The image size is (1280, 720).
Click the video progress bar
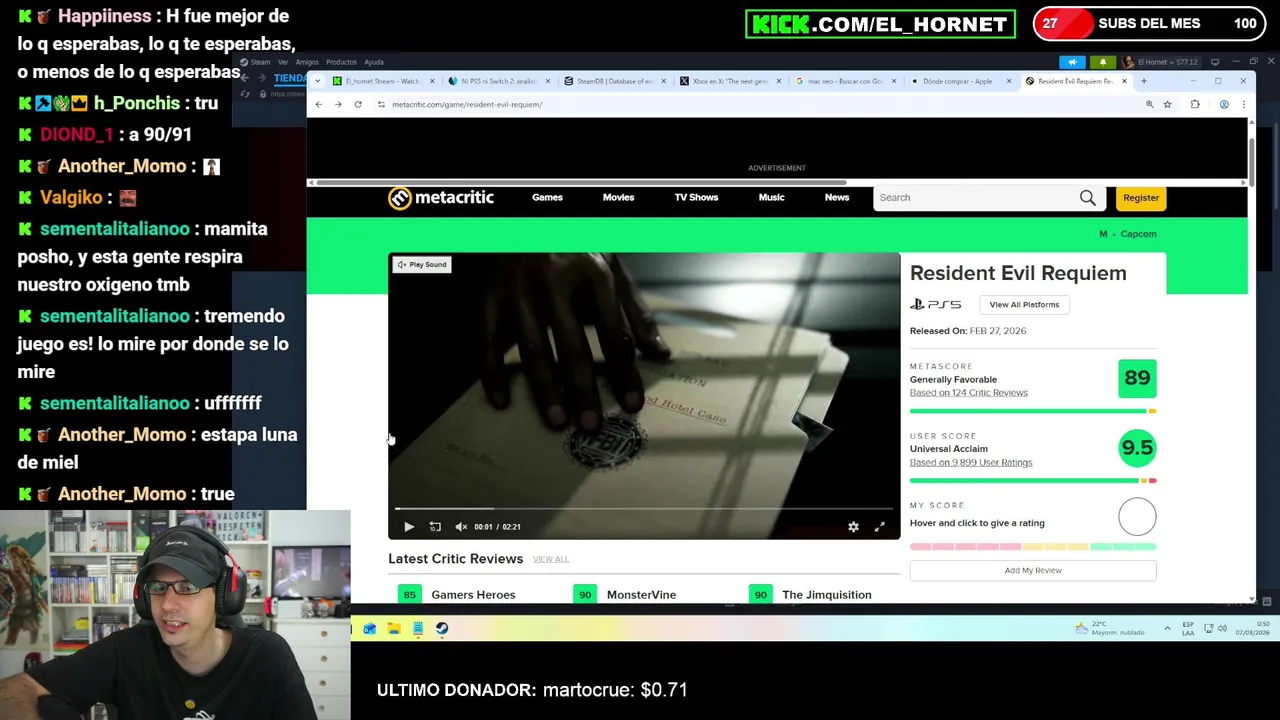click(x=644, y=510)
